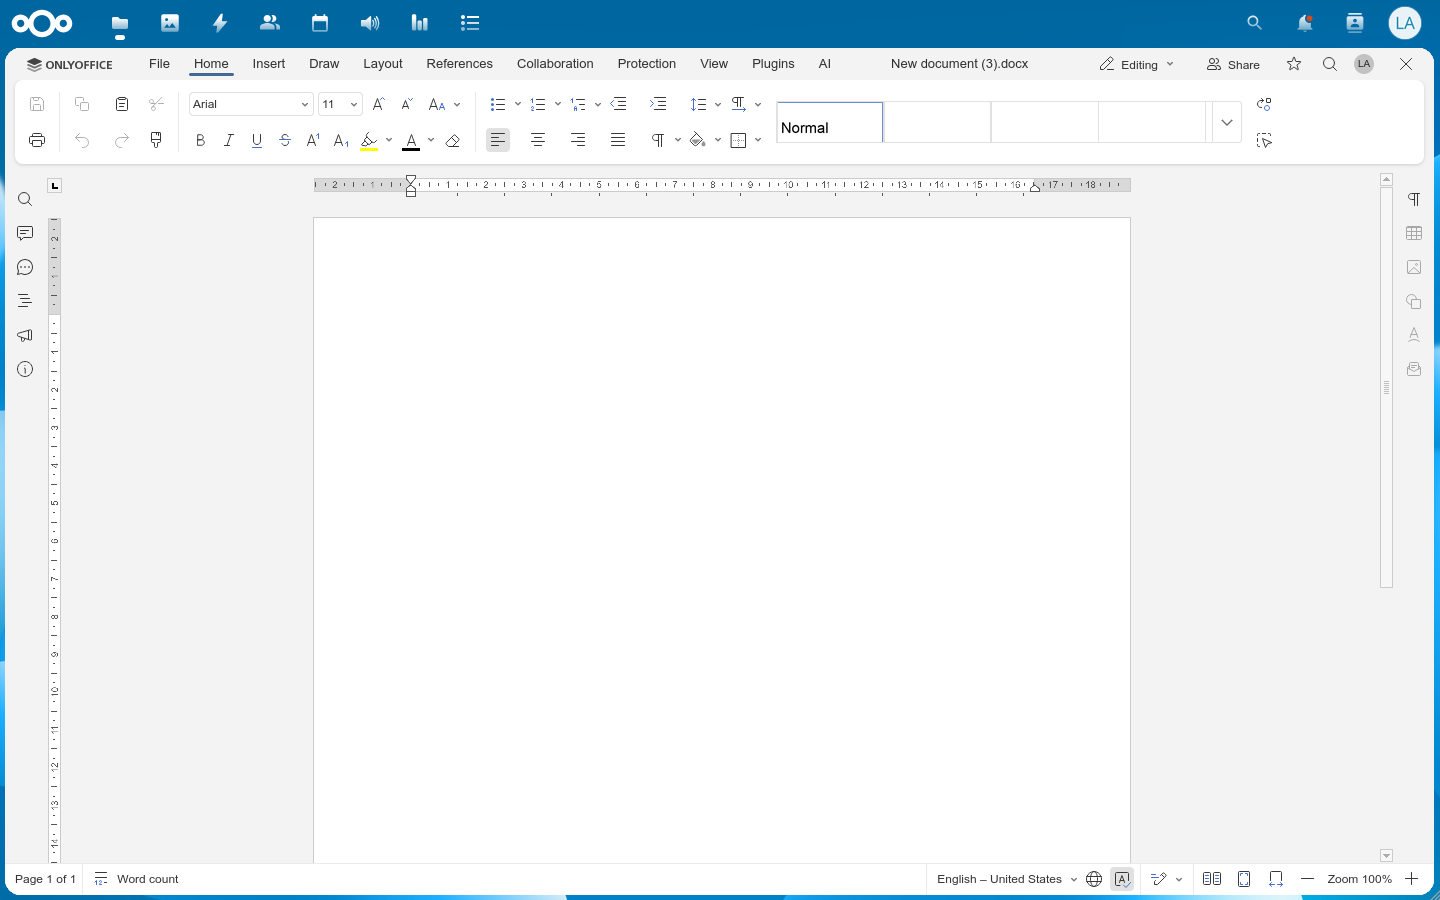Switch to the Layout tab

383,64
